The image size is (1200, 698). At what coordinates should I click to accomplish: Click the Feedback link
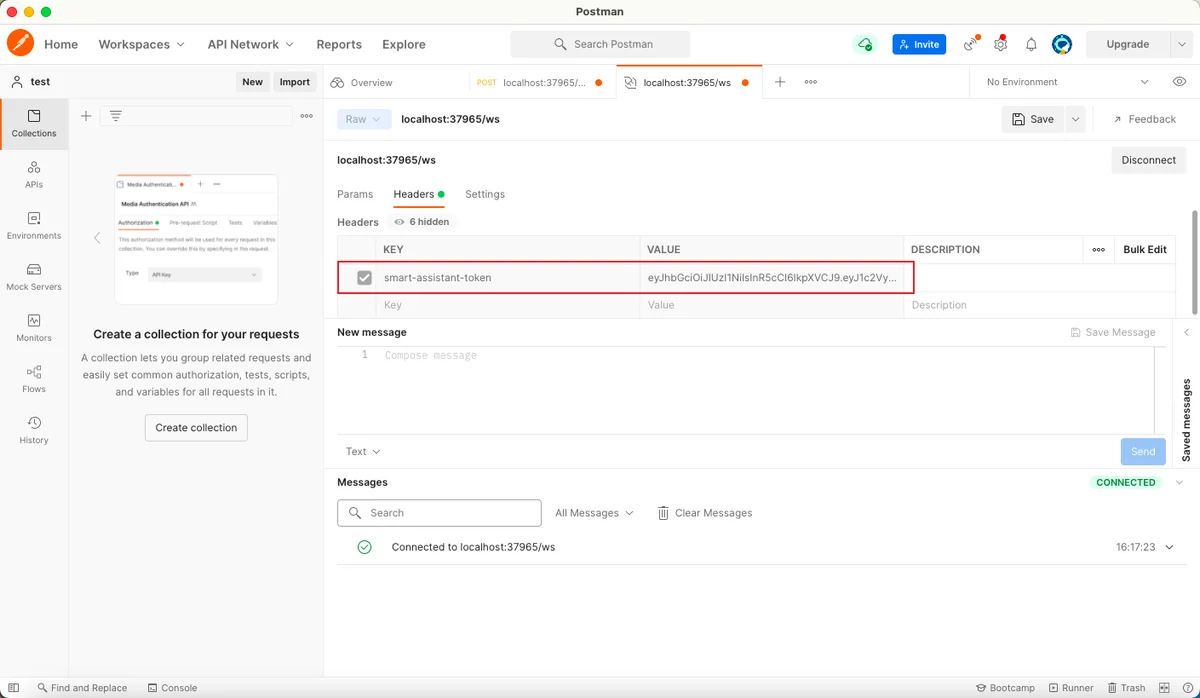click(x=1144, y=119)
